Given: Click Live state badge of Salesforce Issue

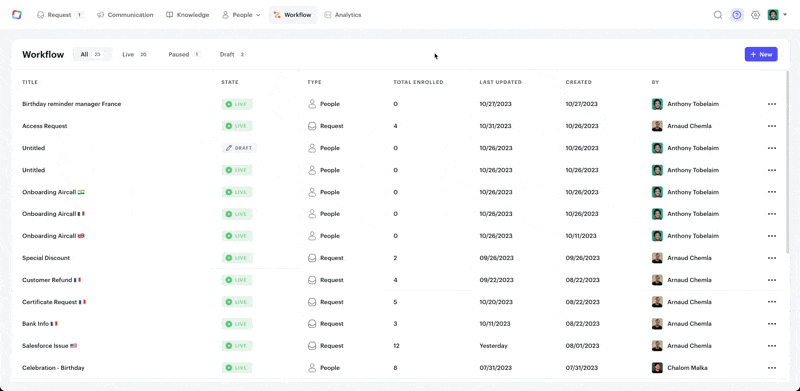Looking at the screenshot, I should (237, 346).
